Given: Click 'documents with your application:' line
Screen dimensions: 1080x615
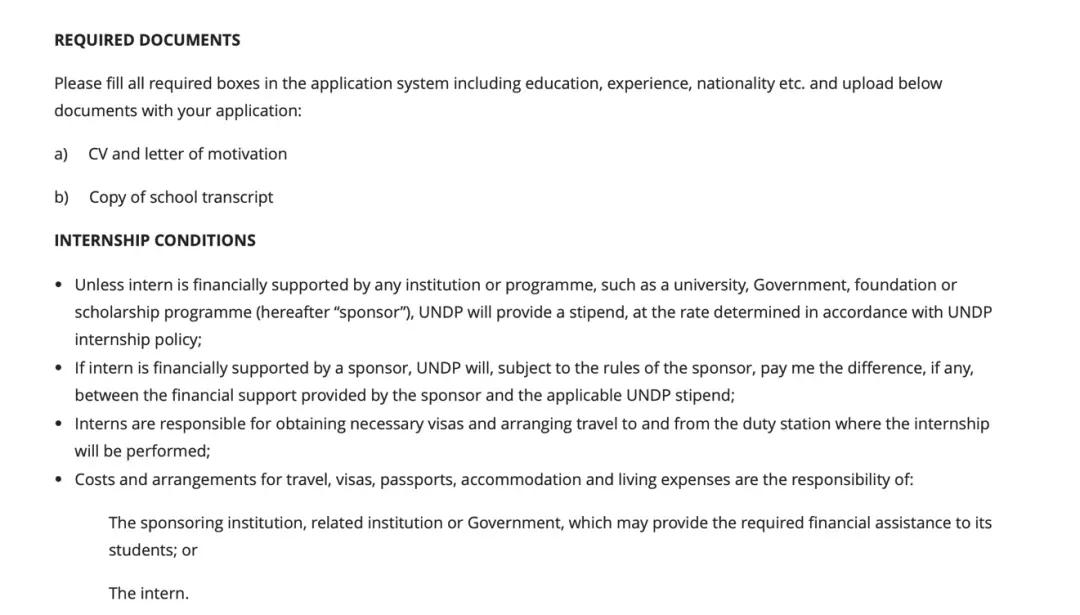Looking at the screenshot, I should 178,111.
